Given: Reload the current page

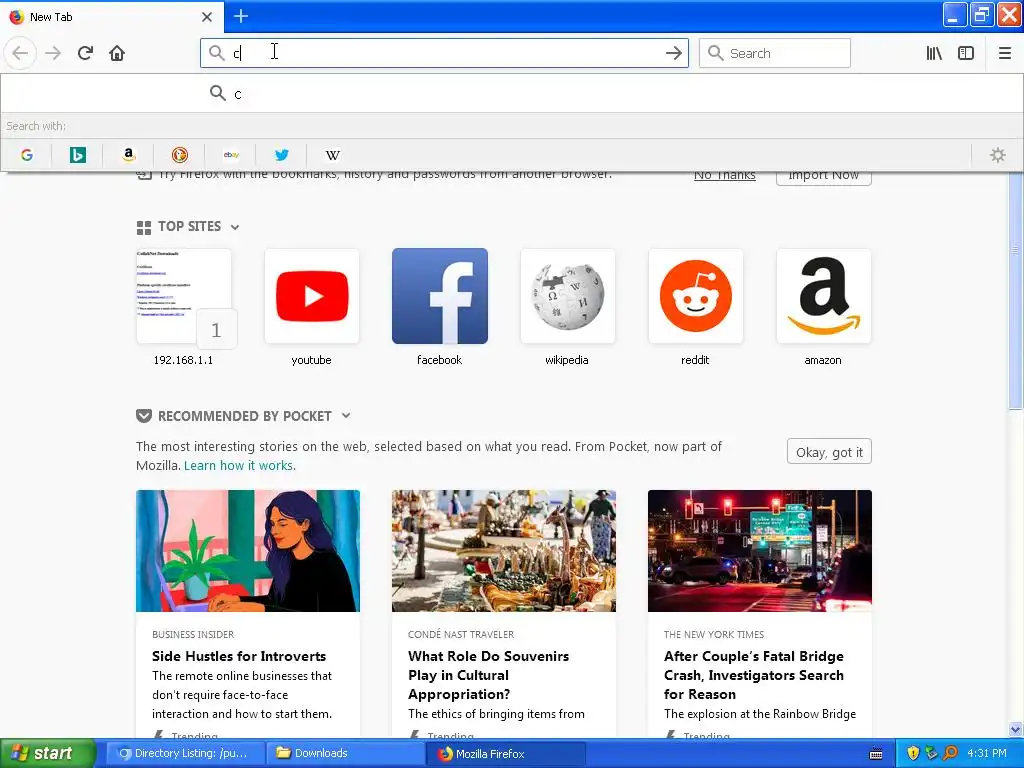Looking at the screenshot, I should pos(85,53).
